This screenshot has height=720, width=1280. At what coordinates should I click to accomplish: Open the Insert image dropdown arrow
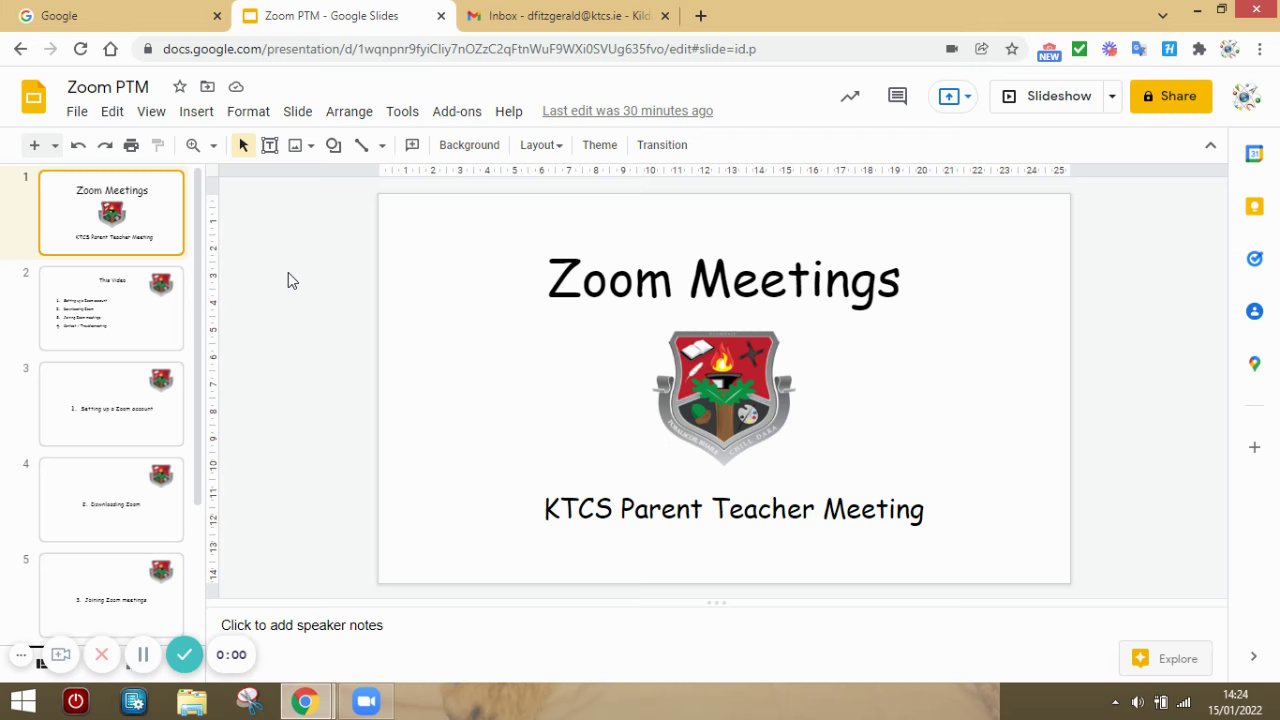coord(311,146)
